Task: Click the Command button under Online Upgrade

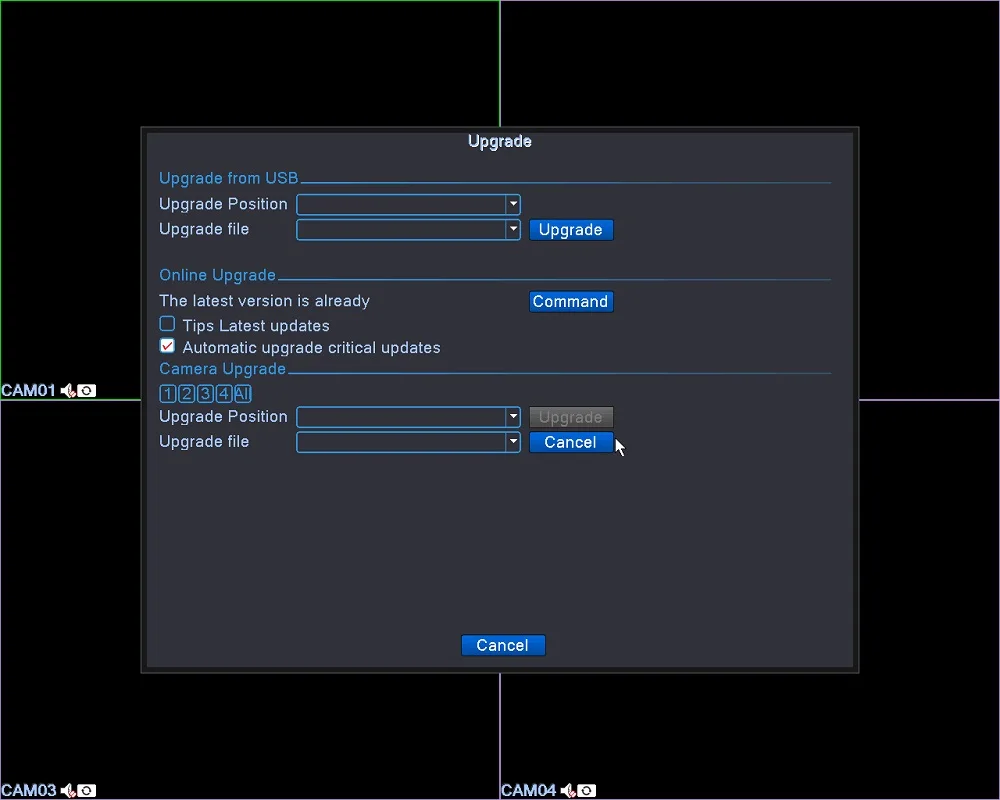Action: 571,302
